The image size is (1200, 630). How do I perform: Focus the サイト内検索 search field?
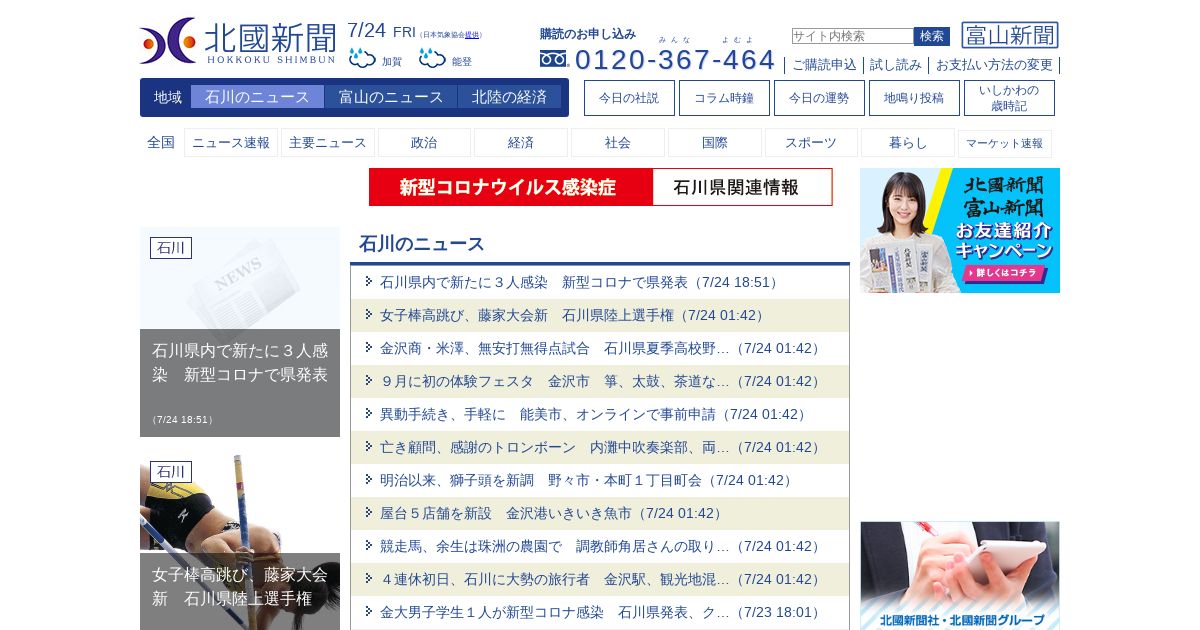(852, 36)
